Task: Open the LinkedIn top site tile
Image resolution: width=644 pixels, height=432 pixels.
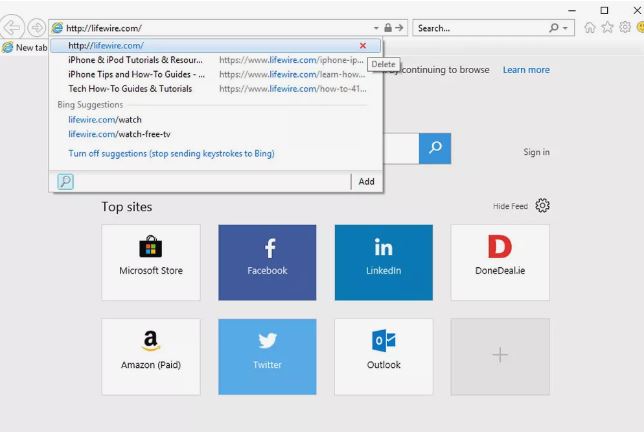Action: [x=384, y=262]
